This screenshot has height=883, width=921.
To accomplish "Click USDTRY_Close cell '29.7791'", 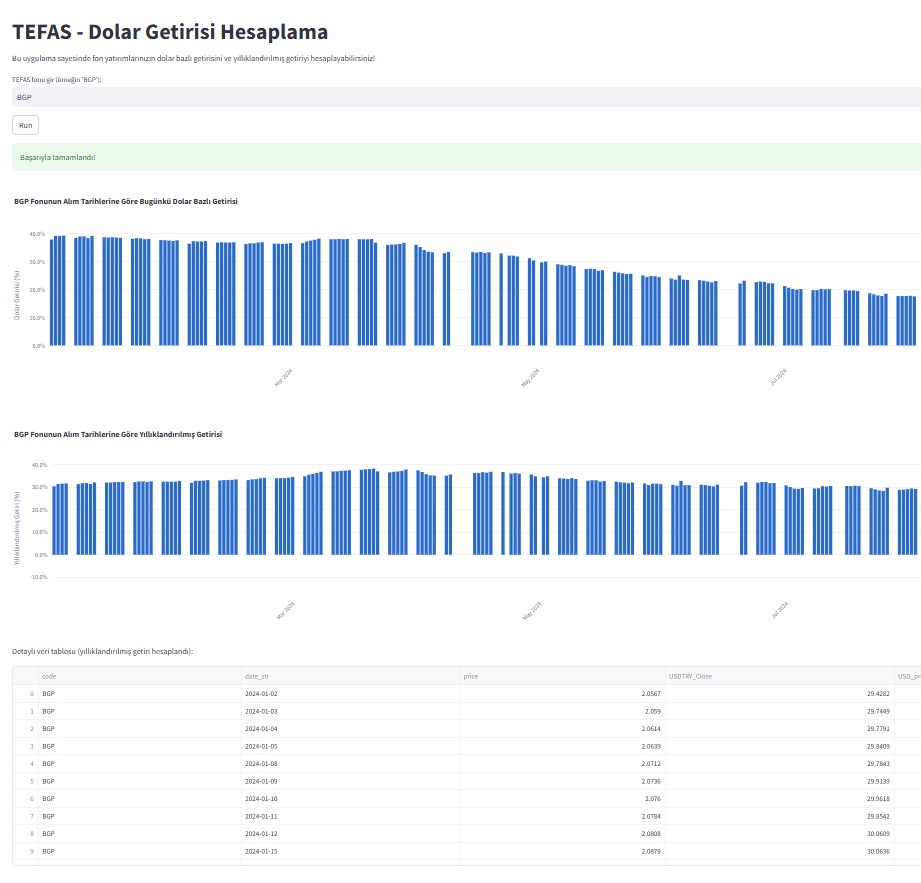I will (779, 728).
